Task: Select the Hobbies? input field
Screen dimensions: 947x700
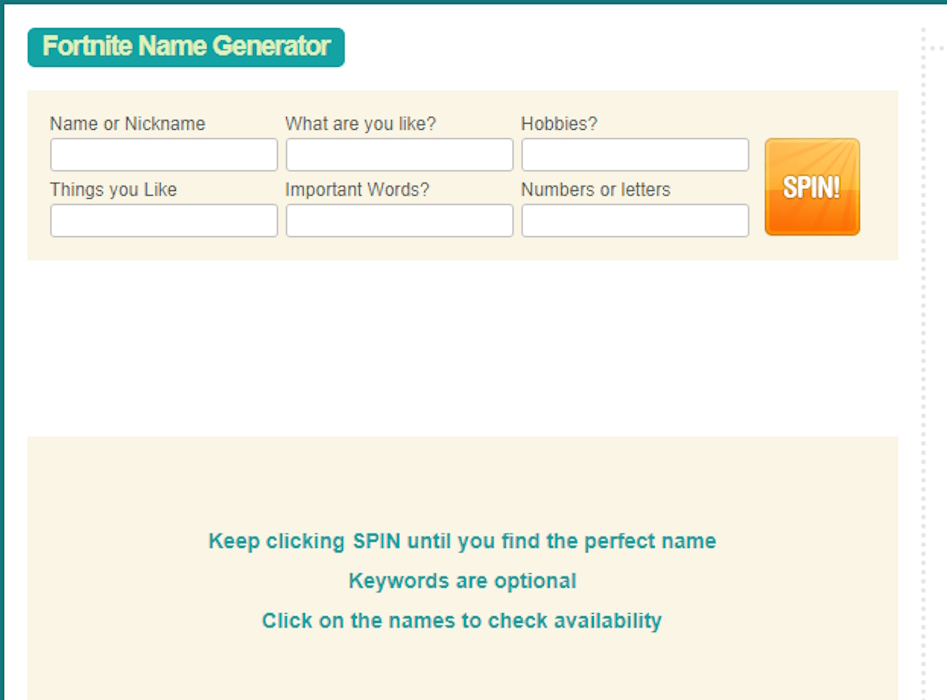Action: (635, 155)
